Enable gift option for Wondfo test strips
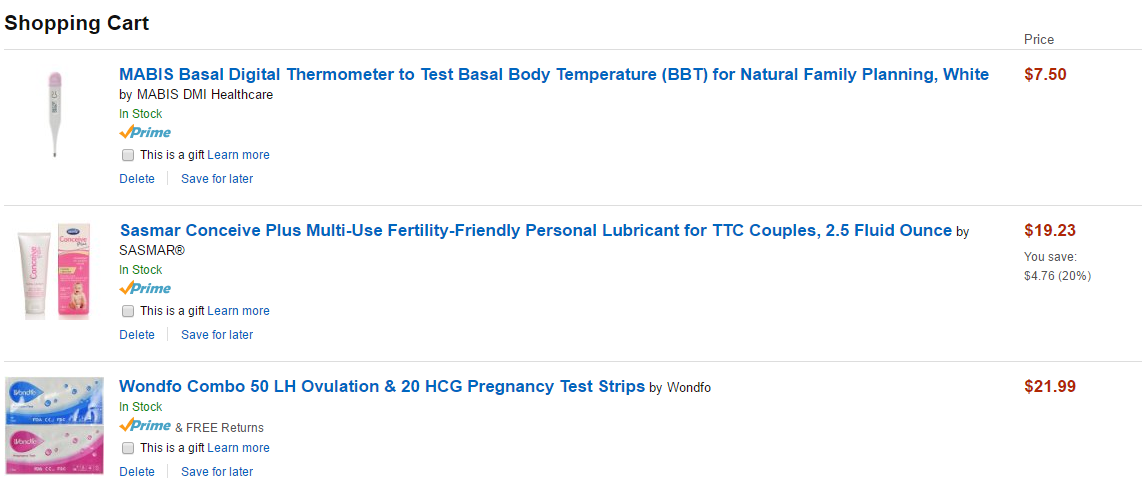1142x493 pixels. [x=128, y=448]
